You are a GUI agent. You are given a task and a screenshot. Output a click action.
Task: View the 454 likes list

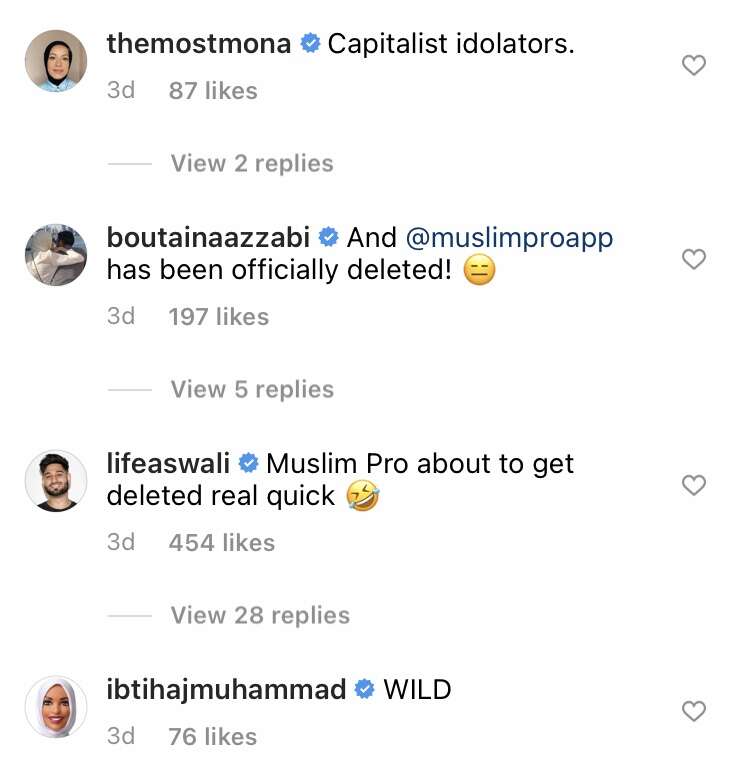click(221, 542)
